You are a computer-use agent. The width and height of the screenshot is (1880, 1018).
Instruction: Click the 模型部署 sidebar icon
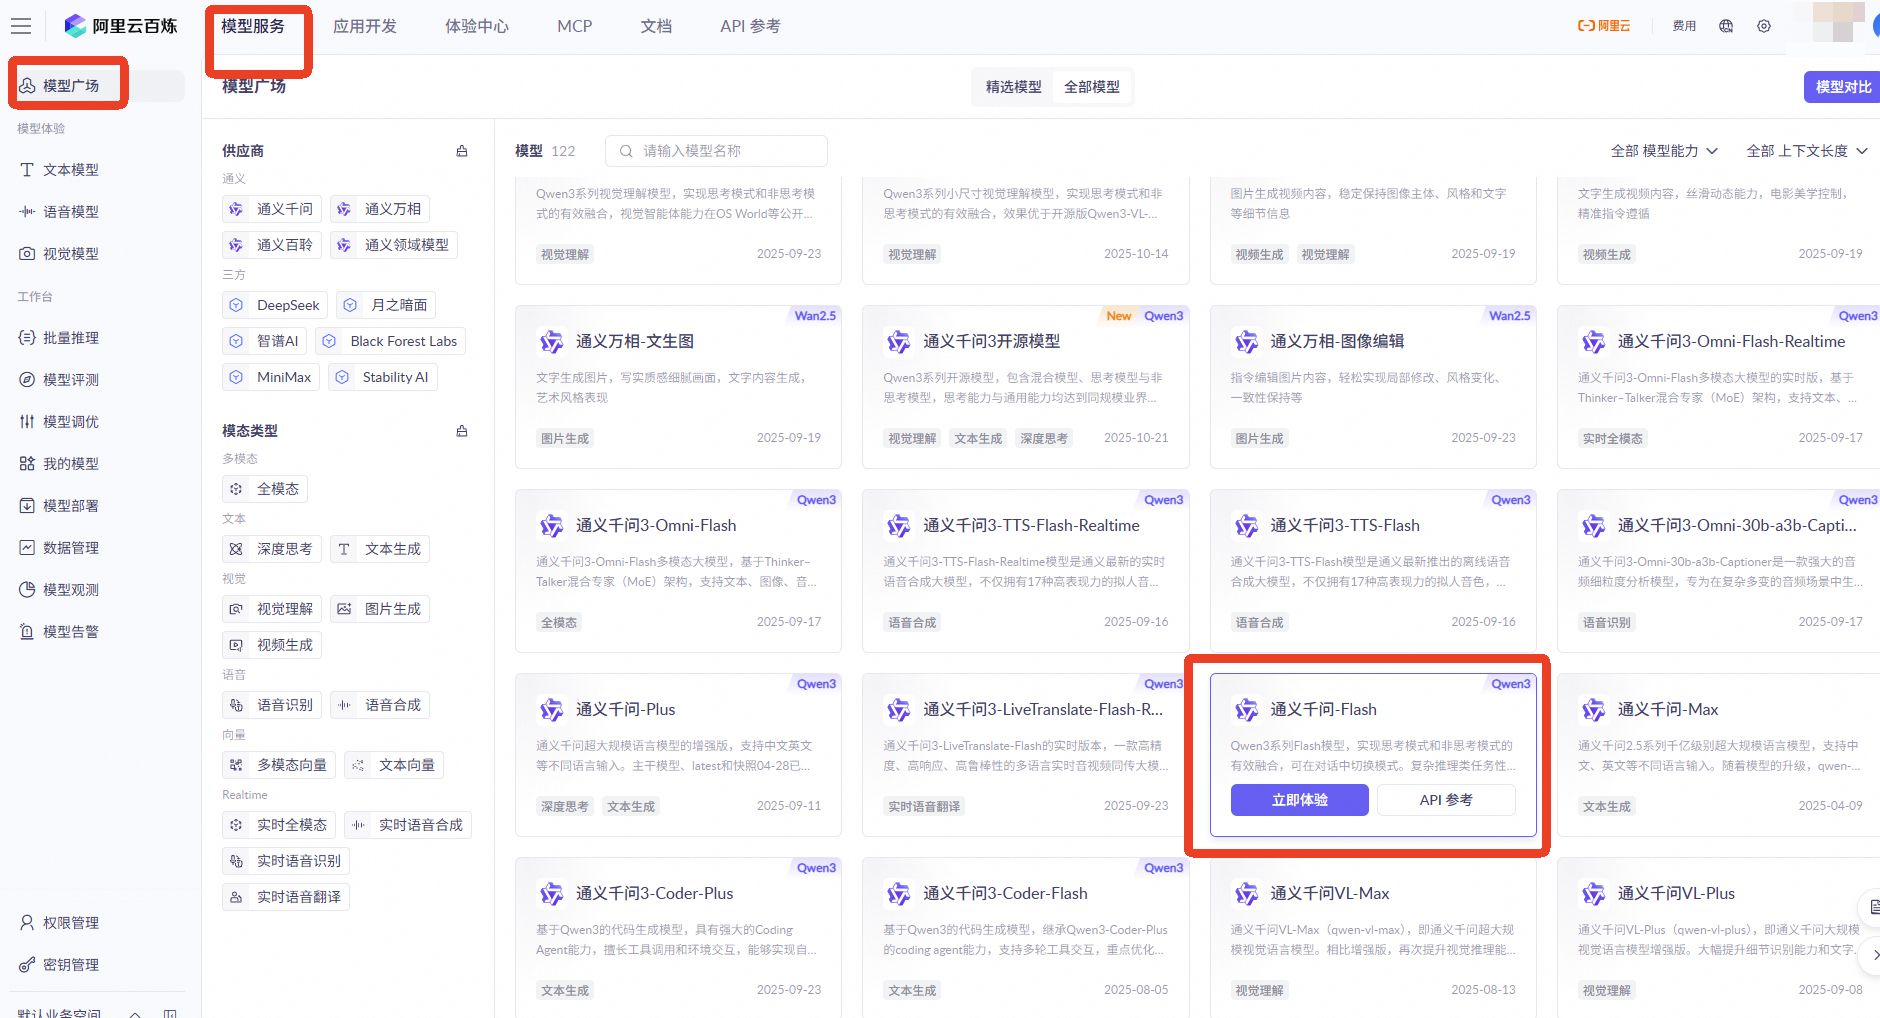[x=27, y=506]
